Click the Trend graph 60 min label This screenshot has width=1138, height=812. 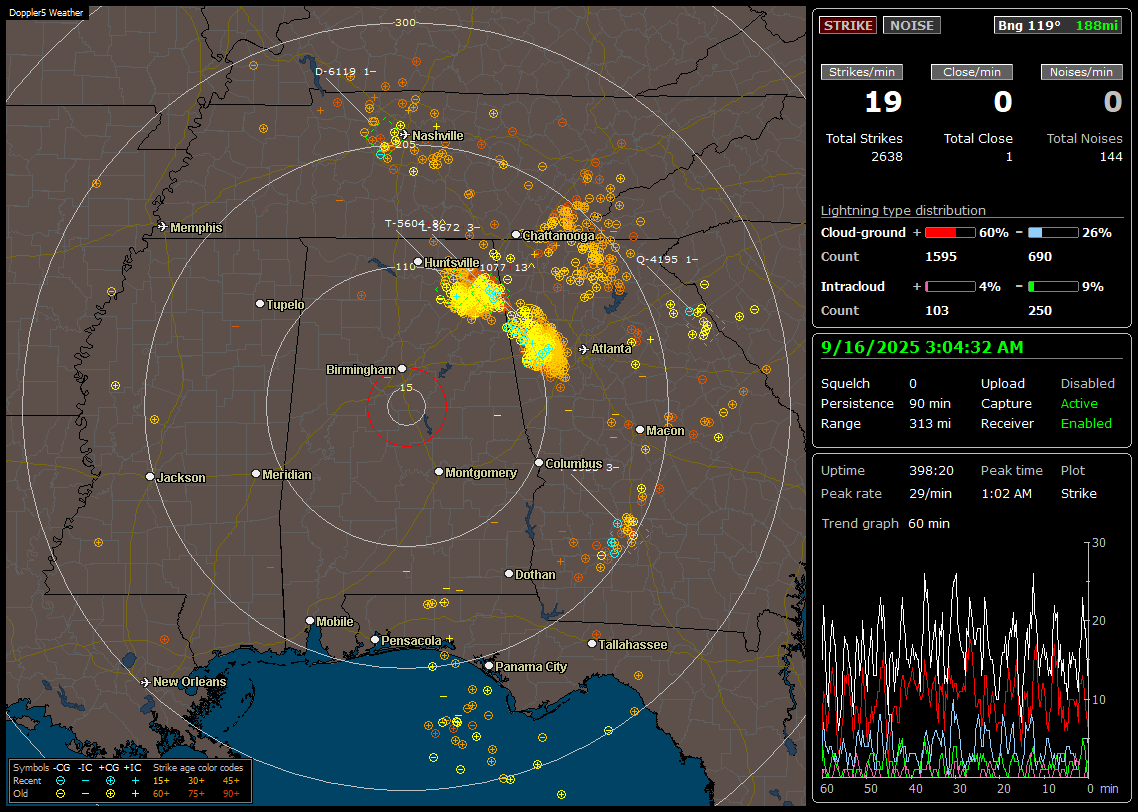[885, 524]
